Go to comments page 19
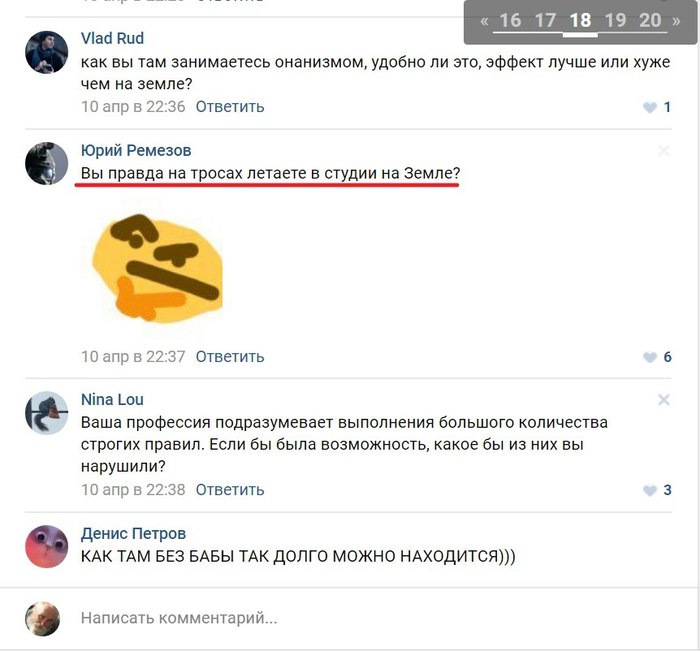The width and height of the screenshot is (700, 651). (615, 21)
